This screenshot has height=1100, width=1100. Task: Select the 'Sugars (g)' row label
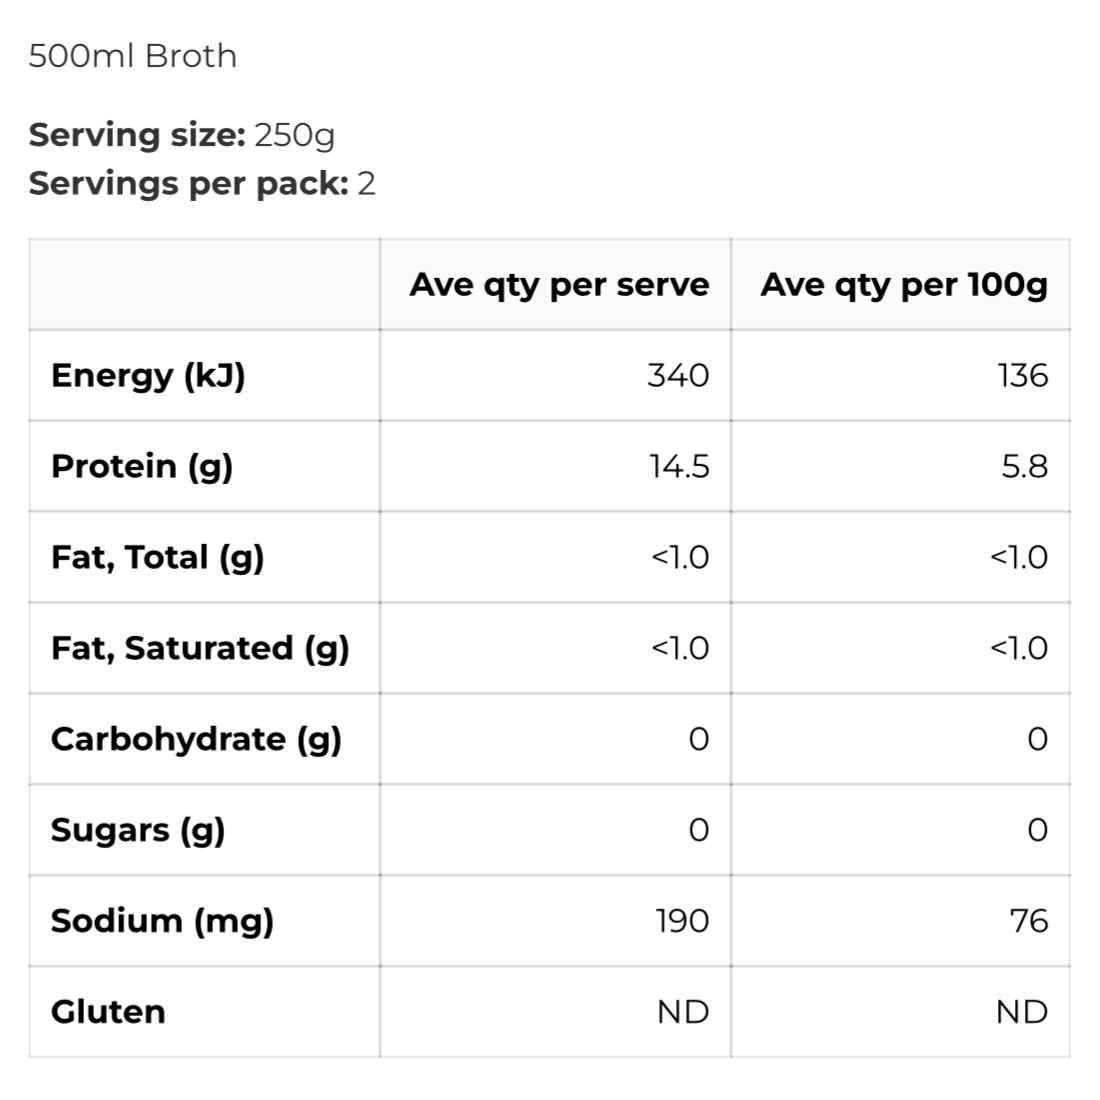(138, 831)
